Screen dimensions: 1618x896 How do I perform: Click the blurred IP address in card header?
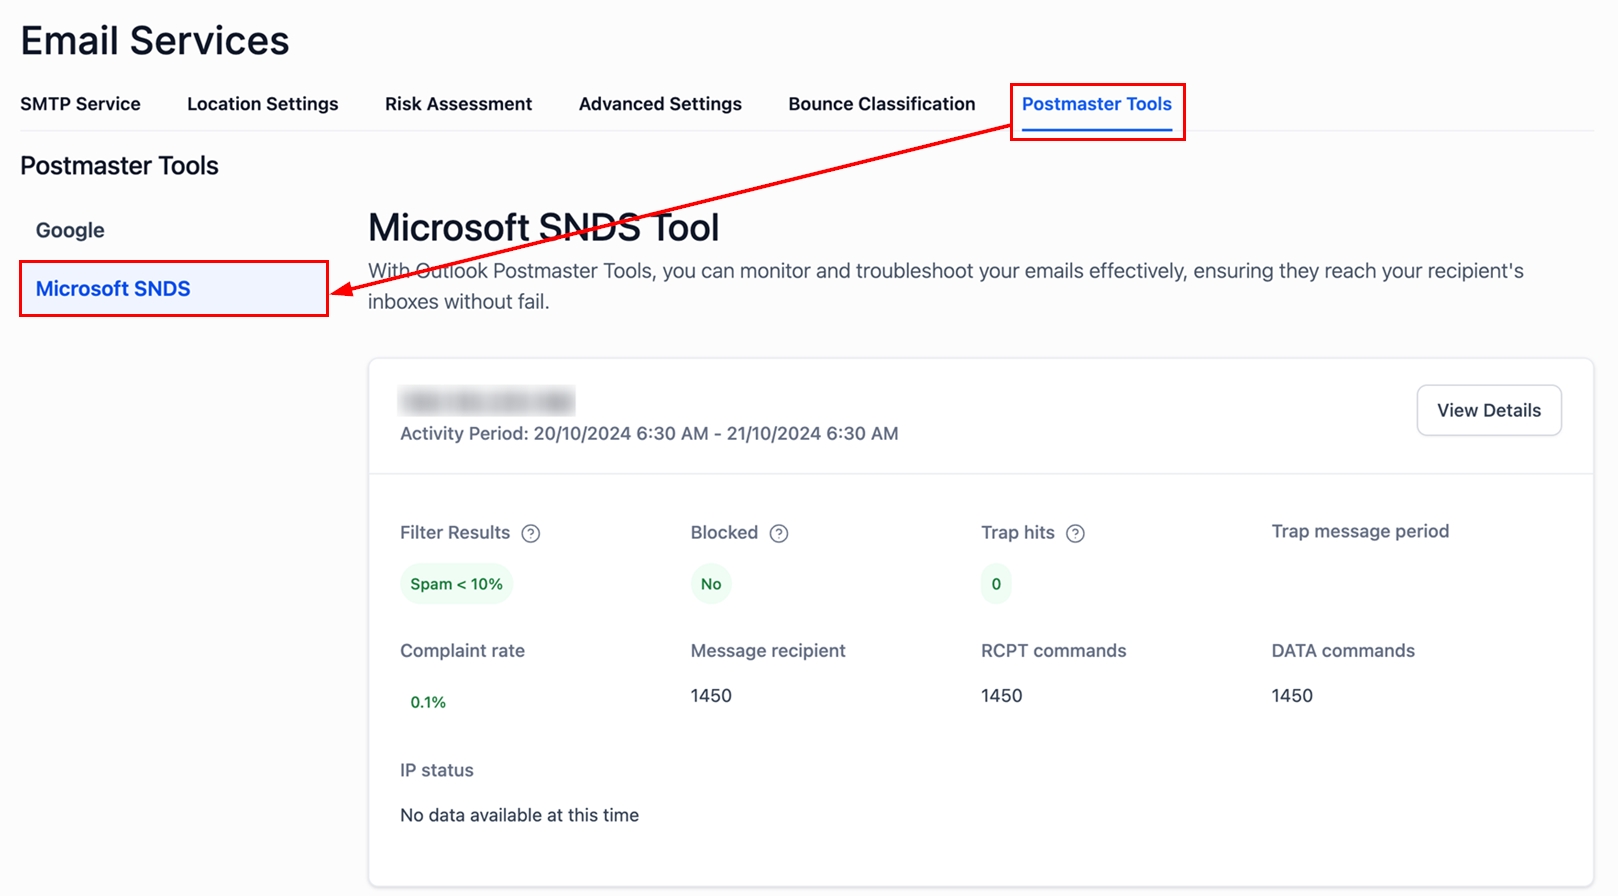click(487, 402)
